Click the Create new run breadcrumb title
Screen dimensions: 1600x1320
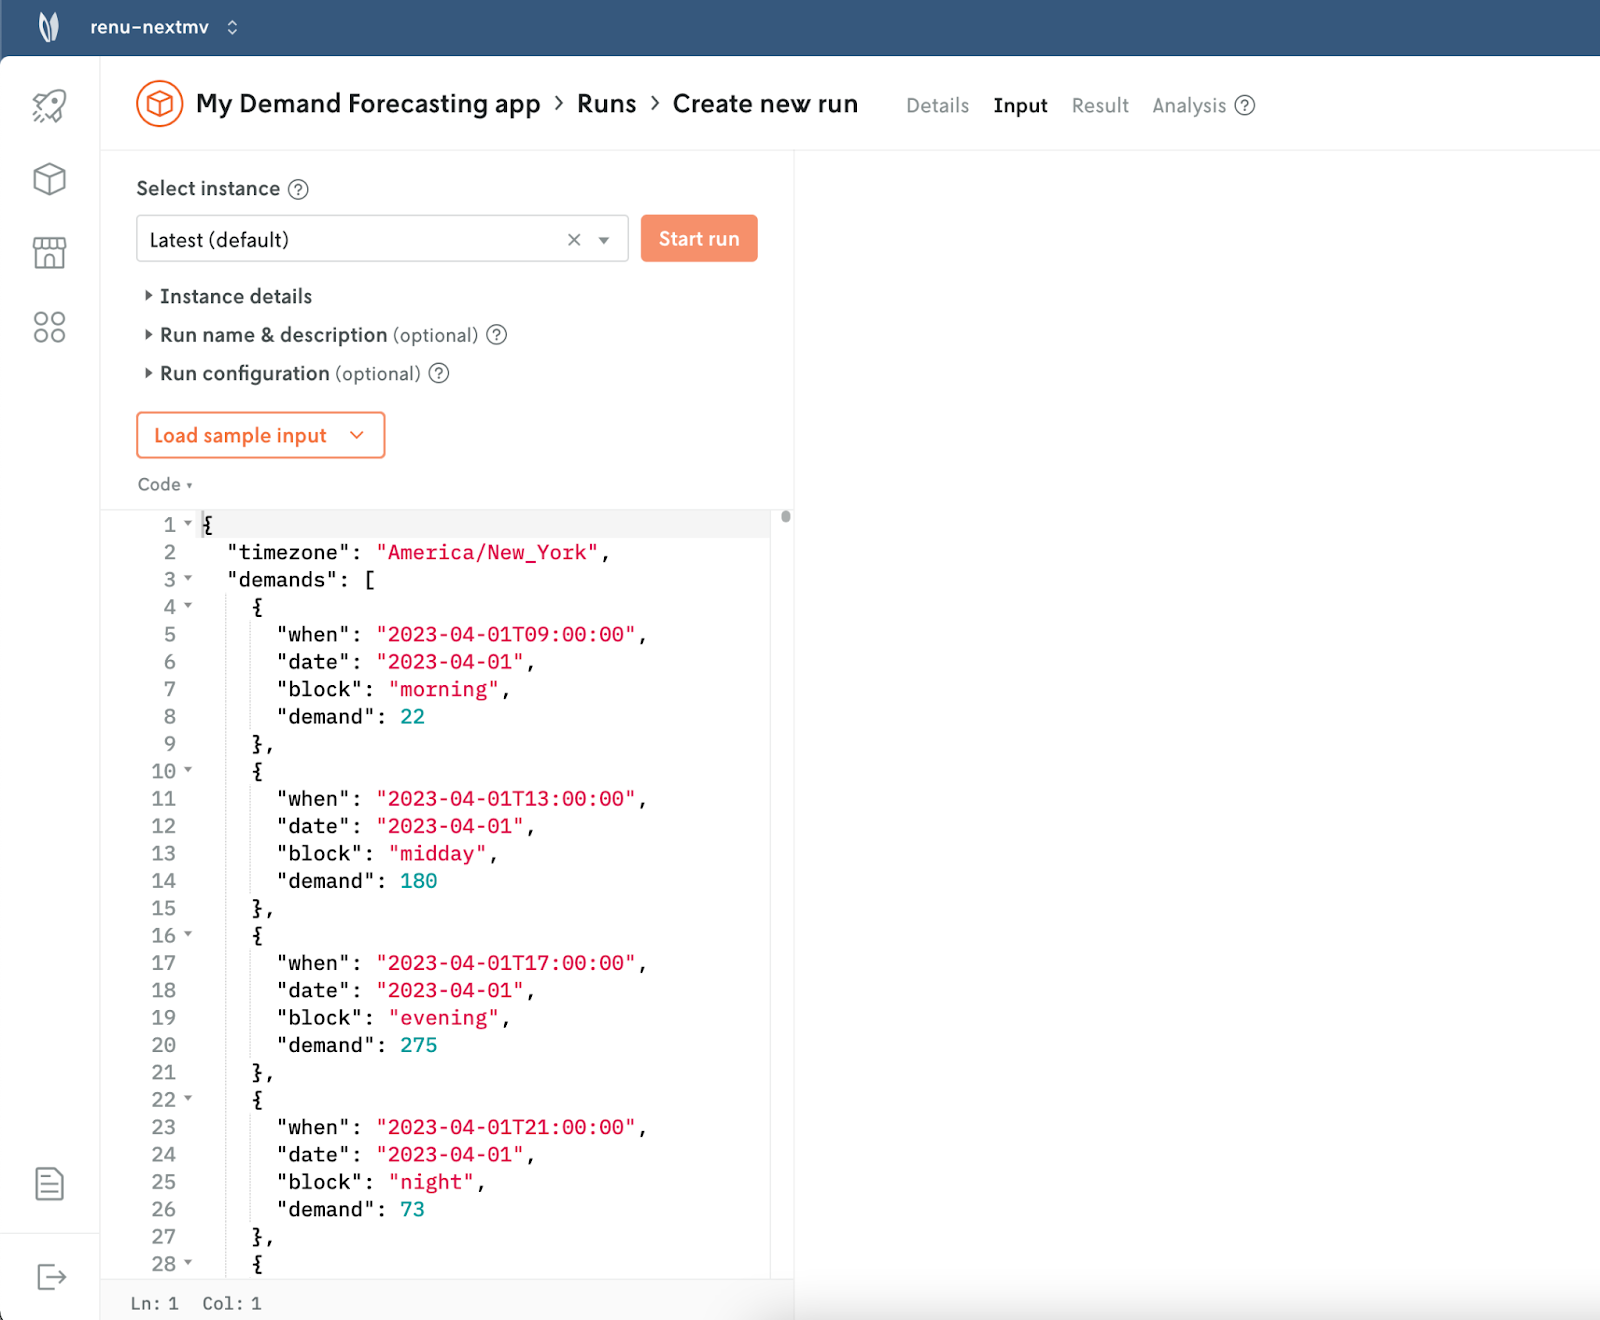pyautogui.click(x=765, y=104)
